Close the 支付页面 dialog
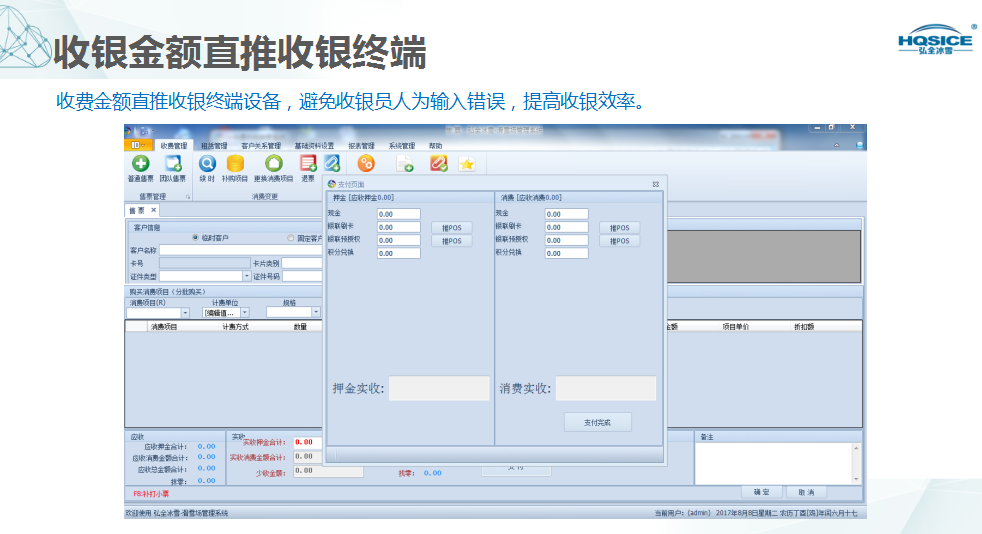982x534 pixels. (x=655, y=184)
